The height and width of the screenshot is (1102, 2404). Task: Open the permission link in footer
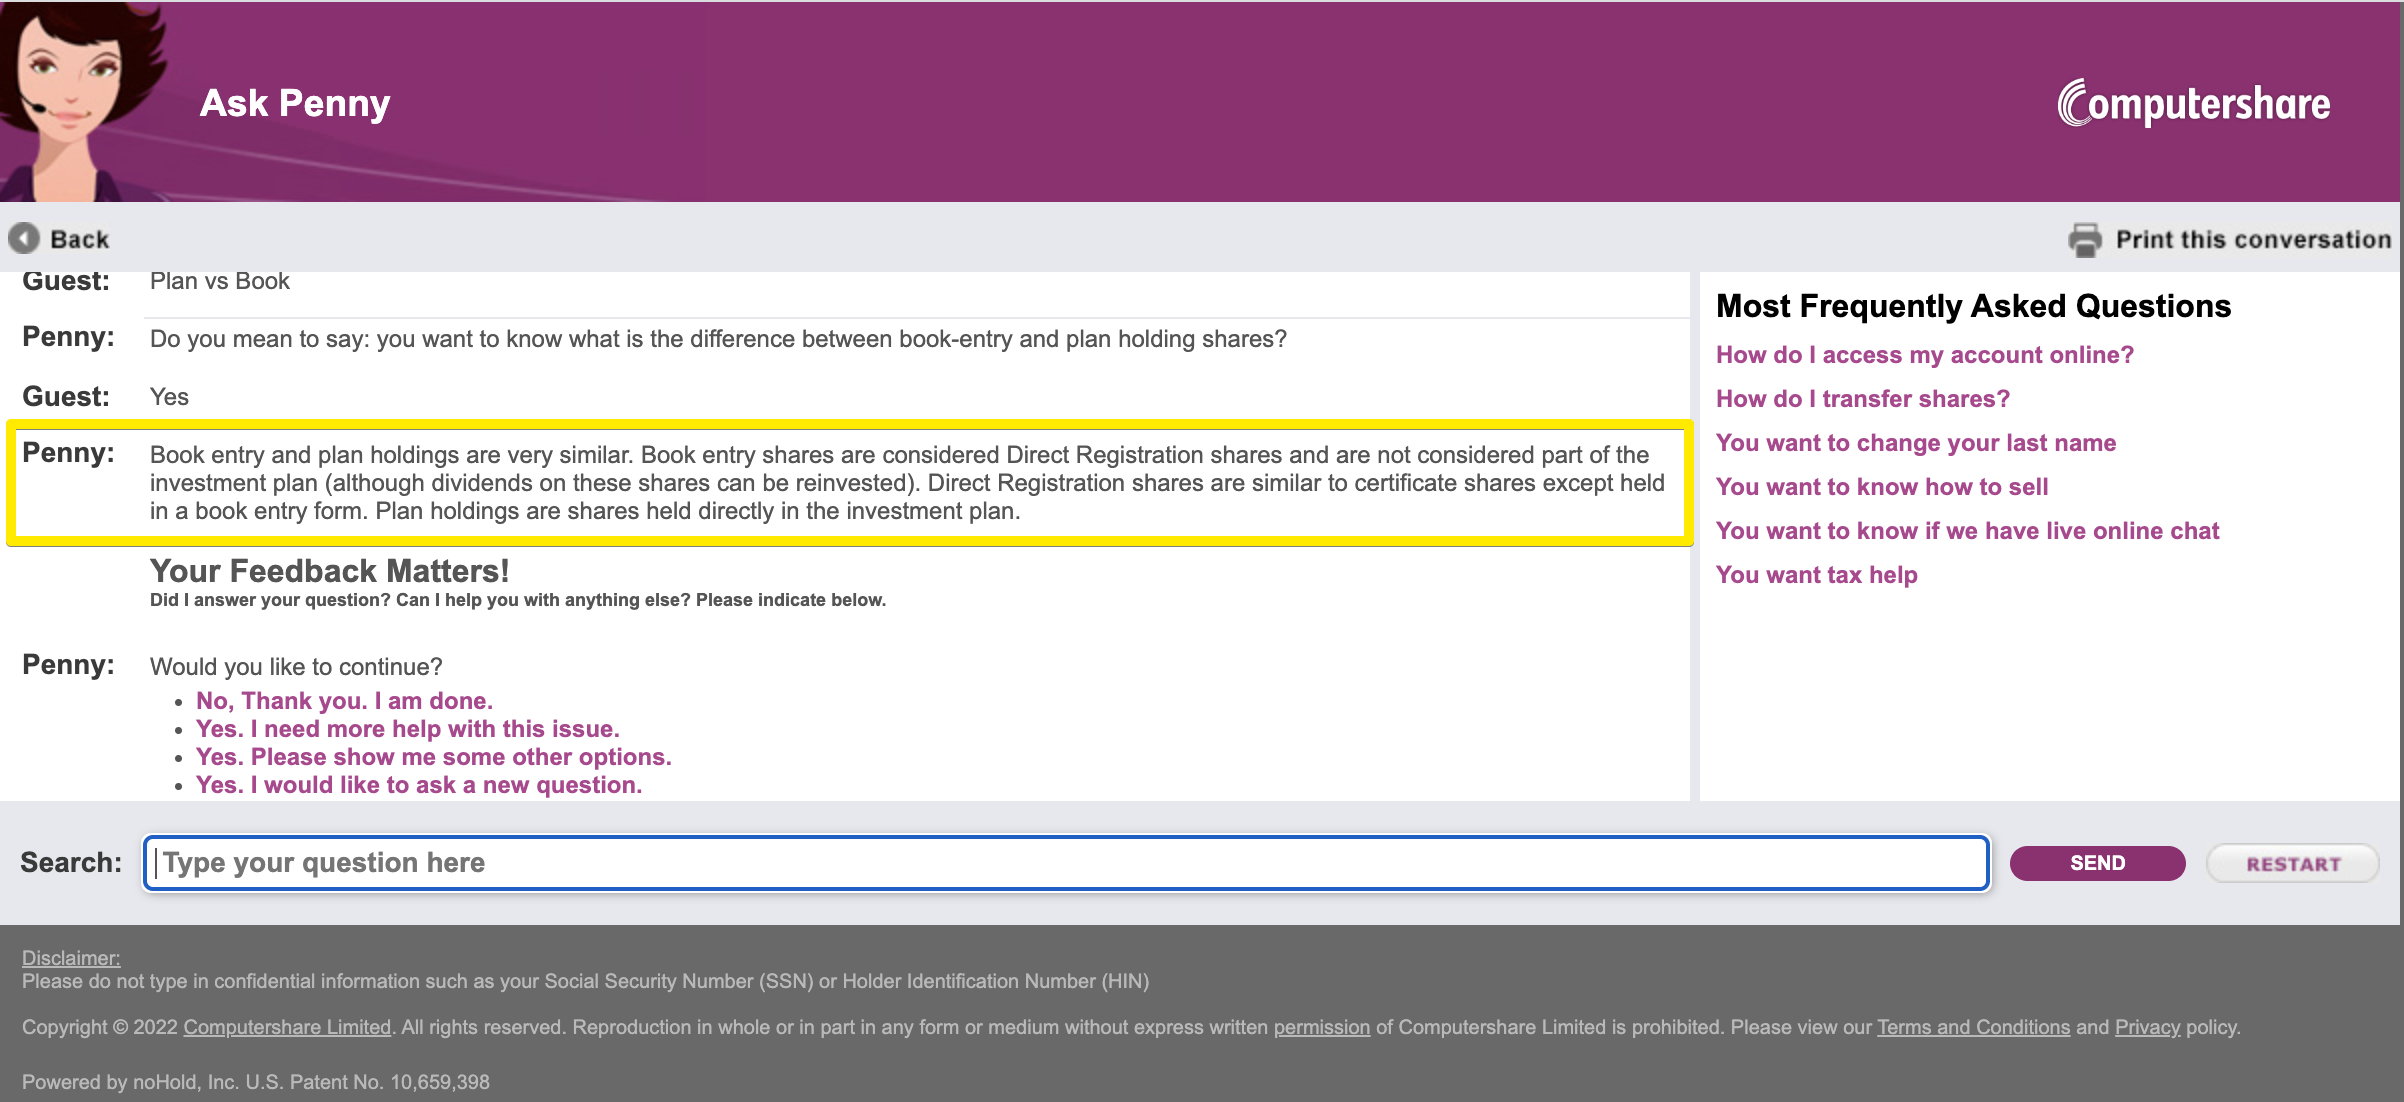coord(1321,1027)
